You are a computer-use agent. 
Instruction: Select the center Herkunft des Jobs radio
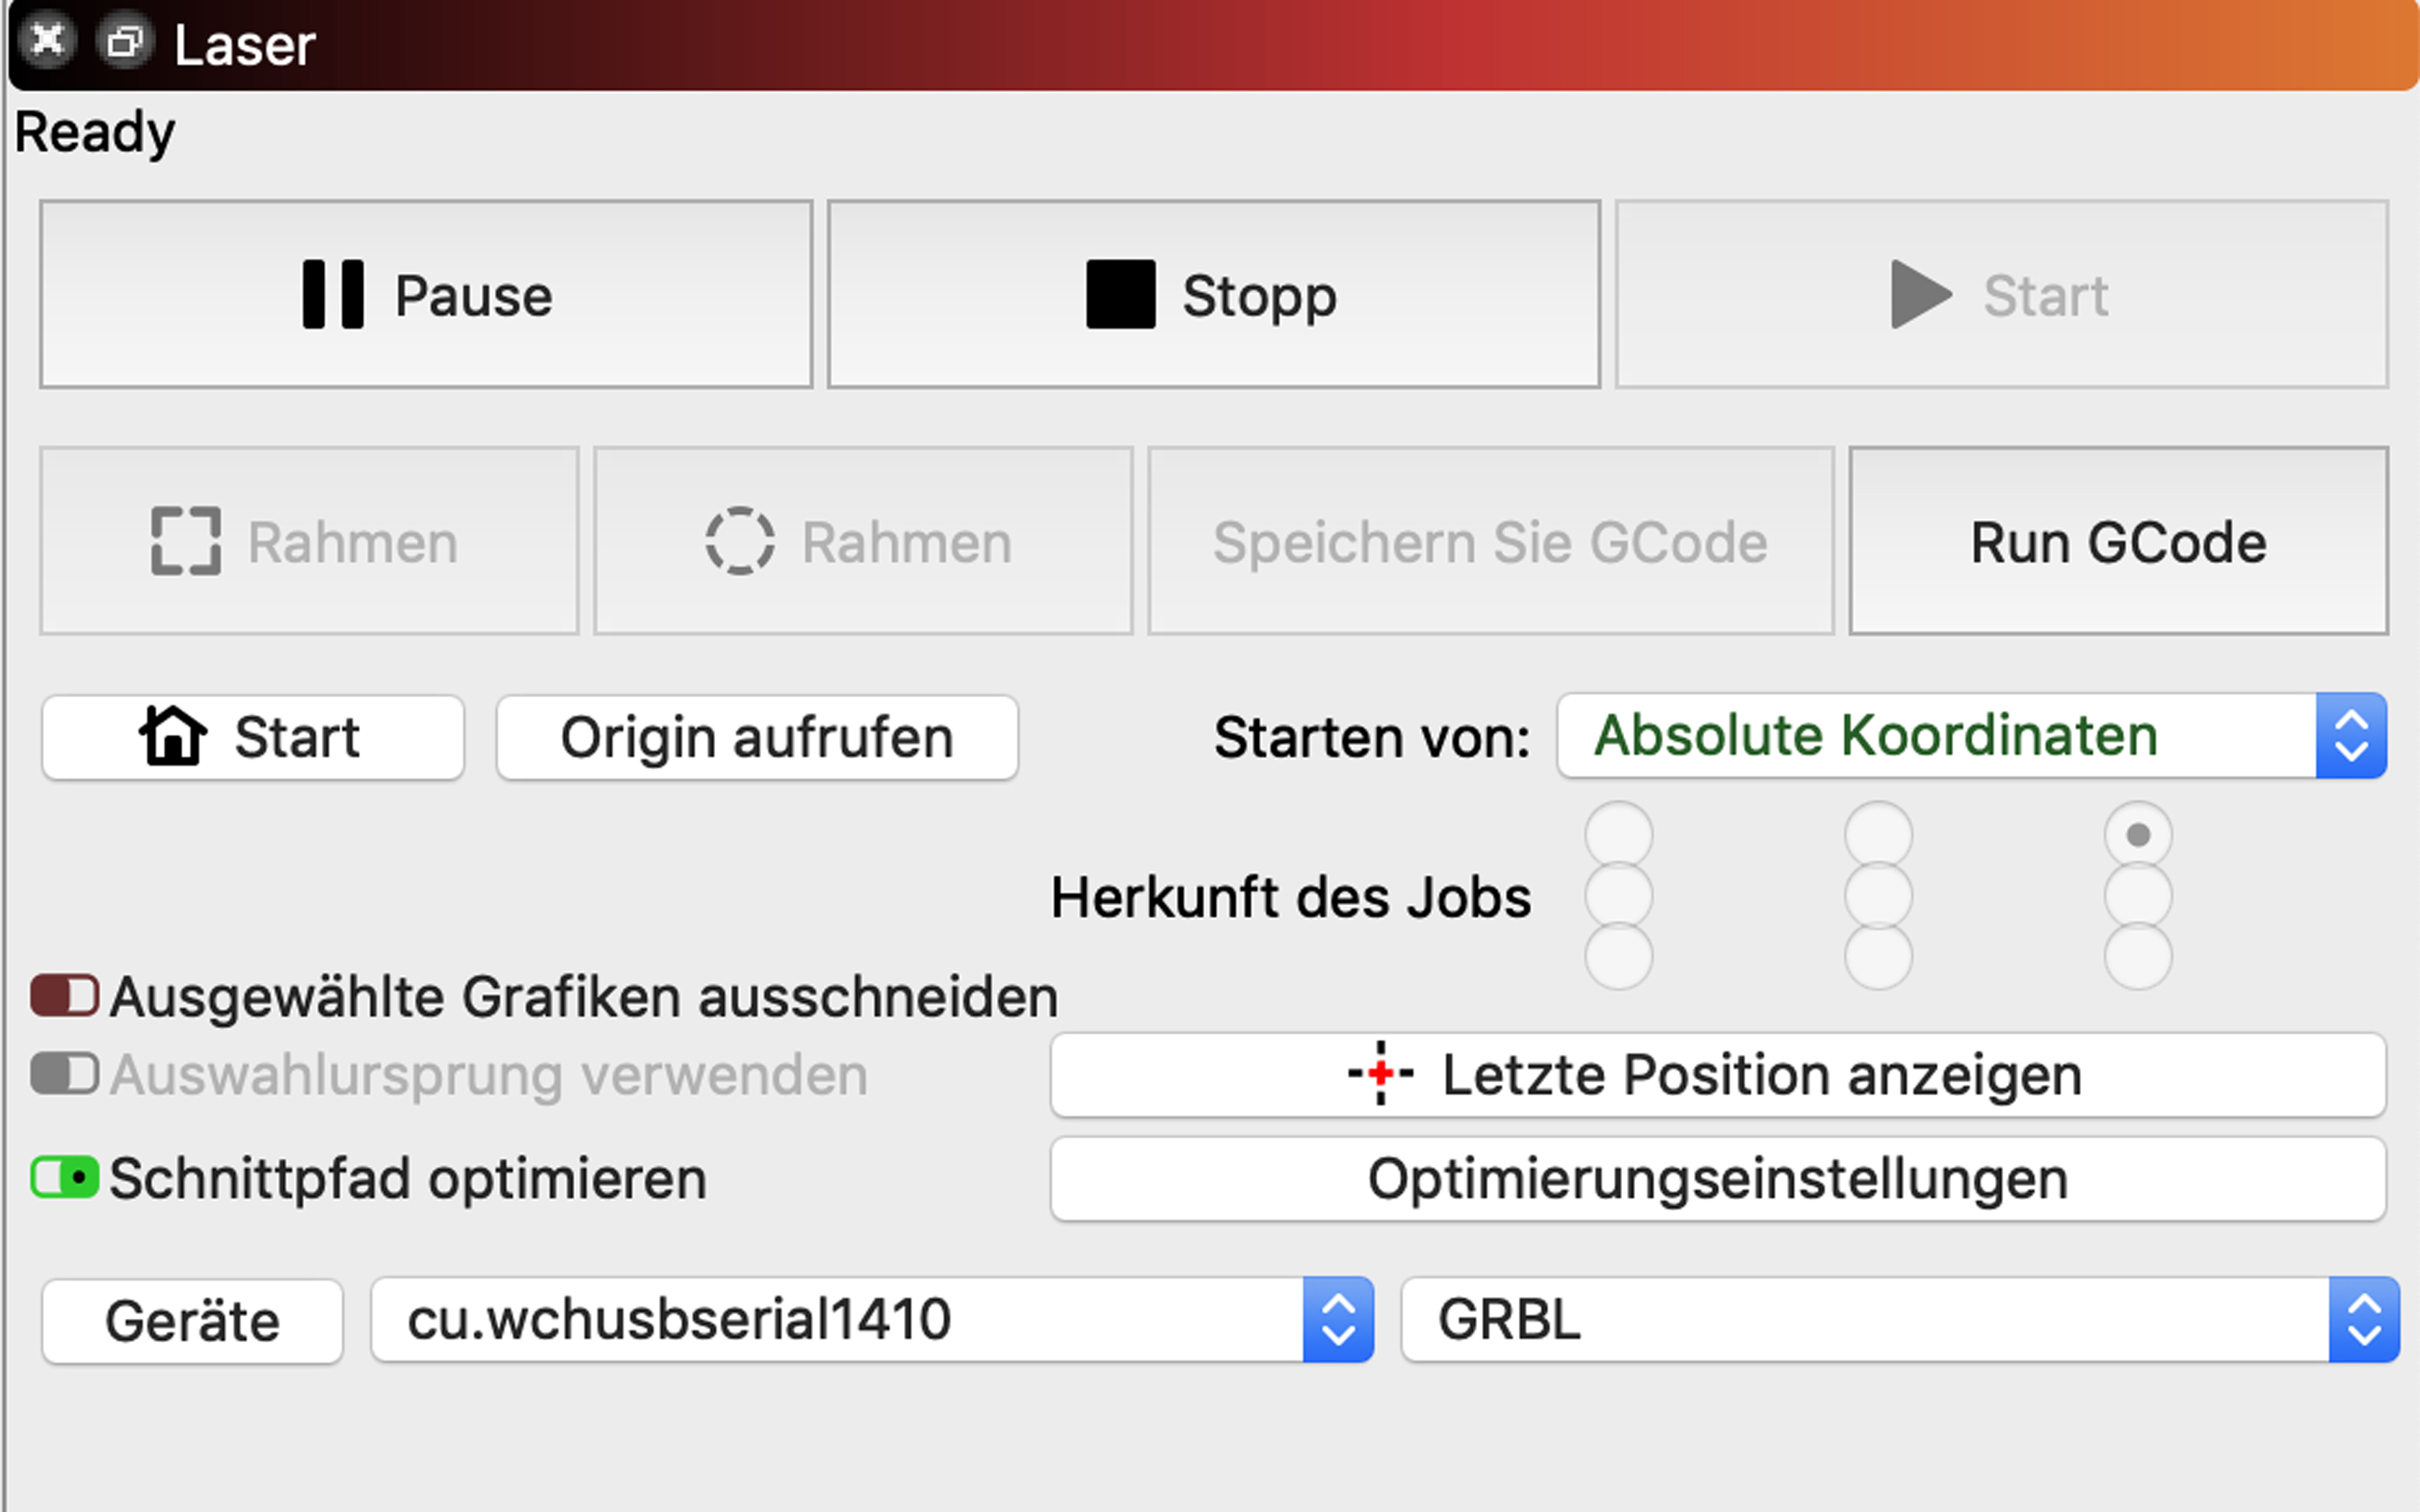pos(1878,896)
